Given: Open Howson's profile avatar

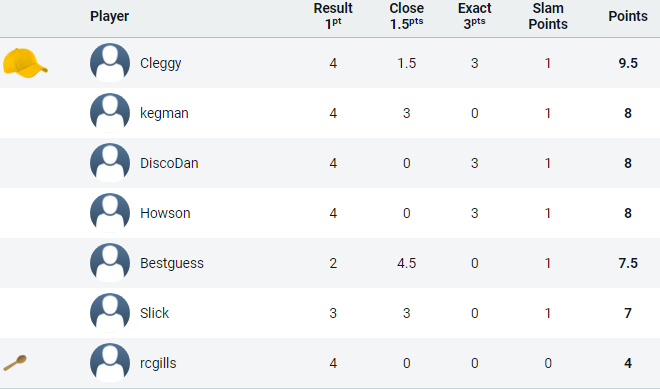Looking at the screenshot, I should point(110,213).
